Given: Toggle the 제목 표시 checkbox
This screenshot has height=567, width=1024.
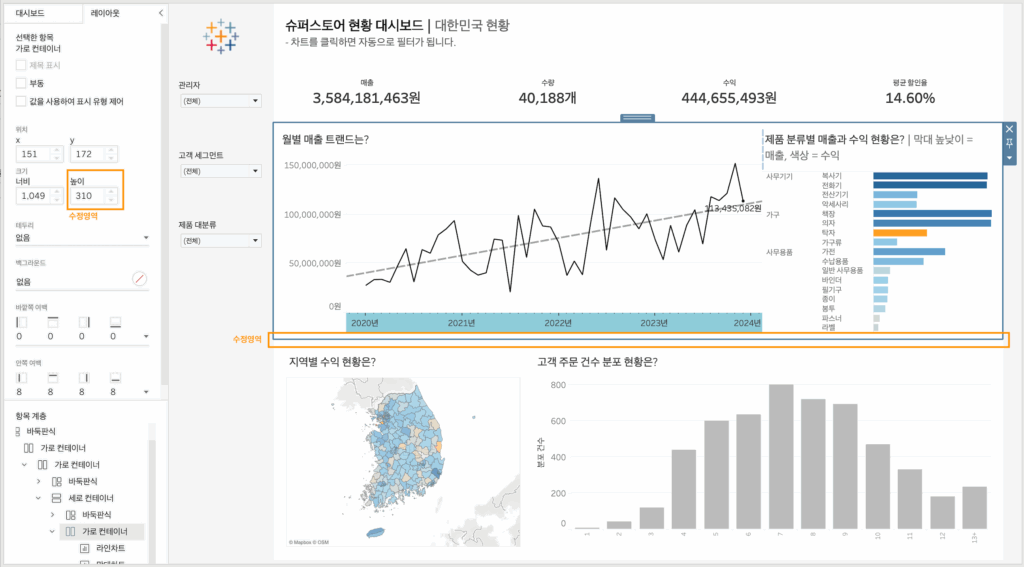Looking at the screenshot, I should pos(21,65).
